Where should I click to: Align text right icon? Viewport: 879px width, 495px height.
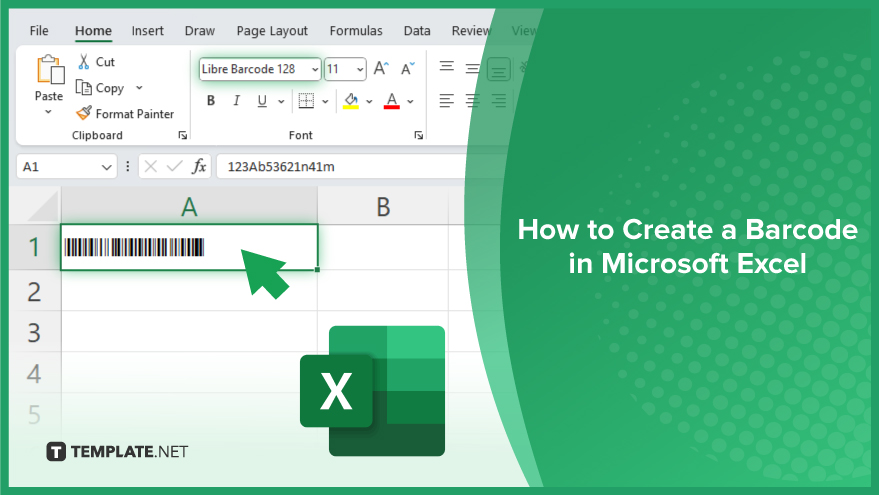498,101
